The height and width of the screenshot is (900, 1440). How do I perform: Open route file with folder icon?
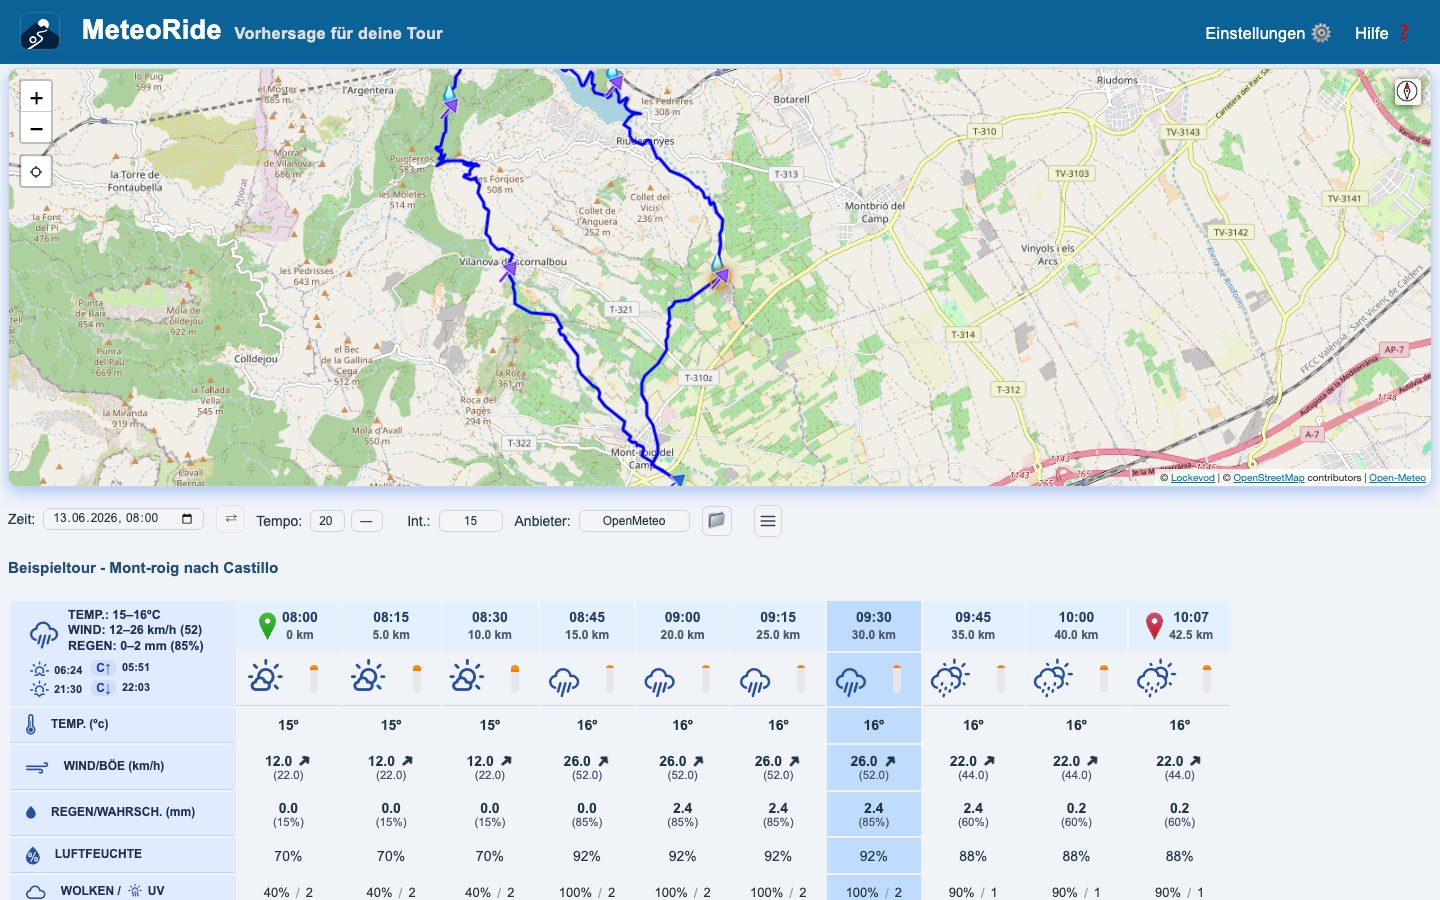pos(716,520)
